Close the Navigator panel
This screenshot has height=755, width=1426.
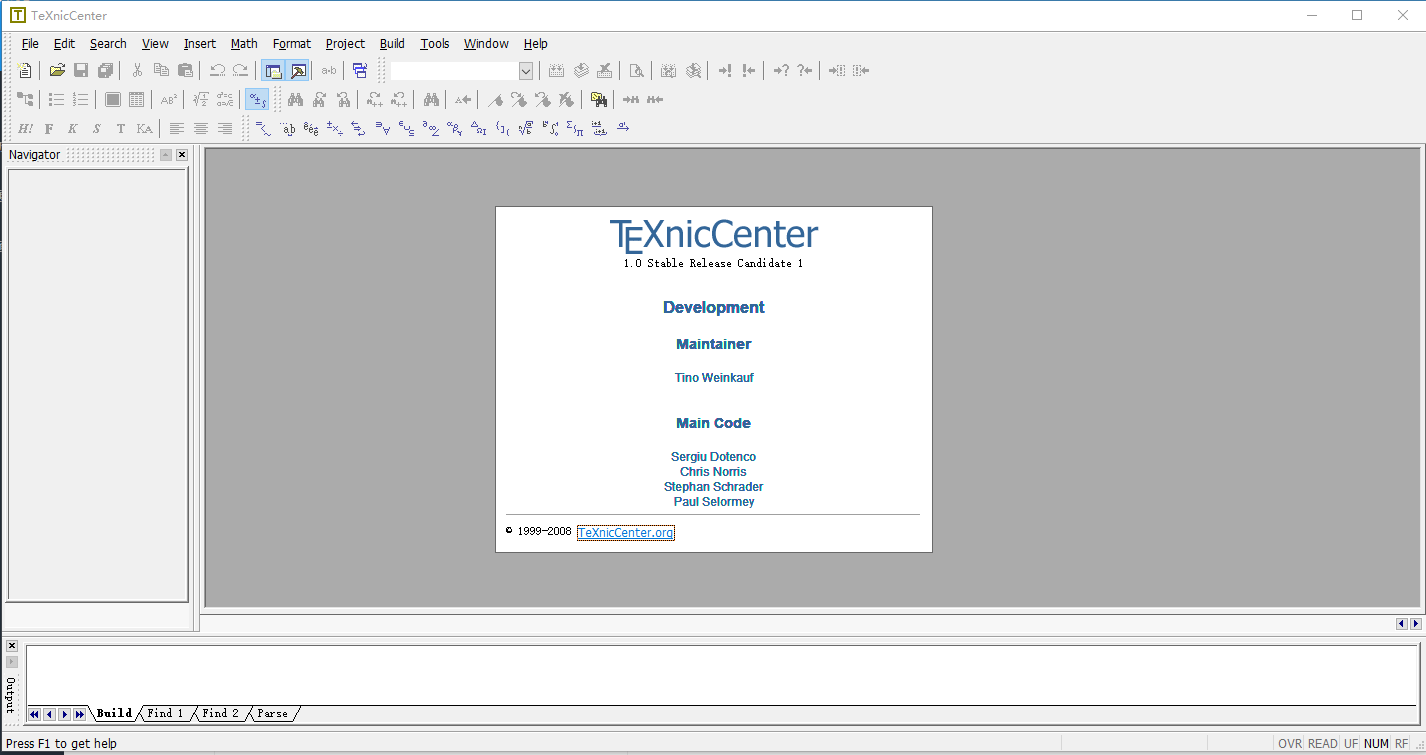pyautogui.click(x=182, y=155)
